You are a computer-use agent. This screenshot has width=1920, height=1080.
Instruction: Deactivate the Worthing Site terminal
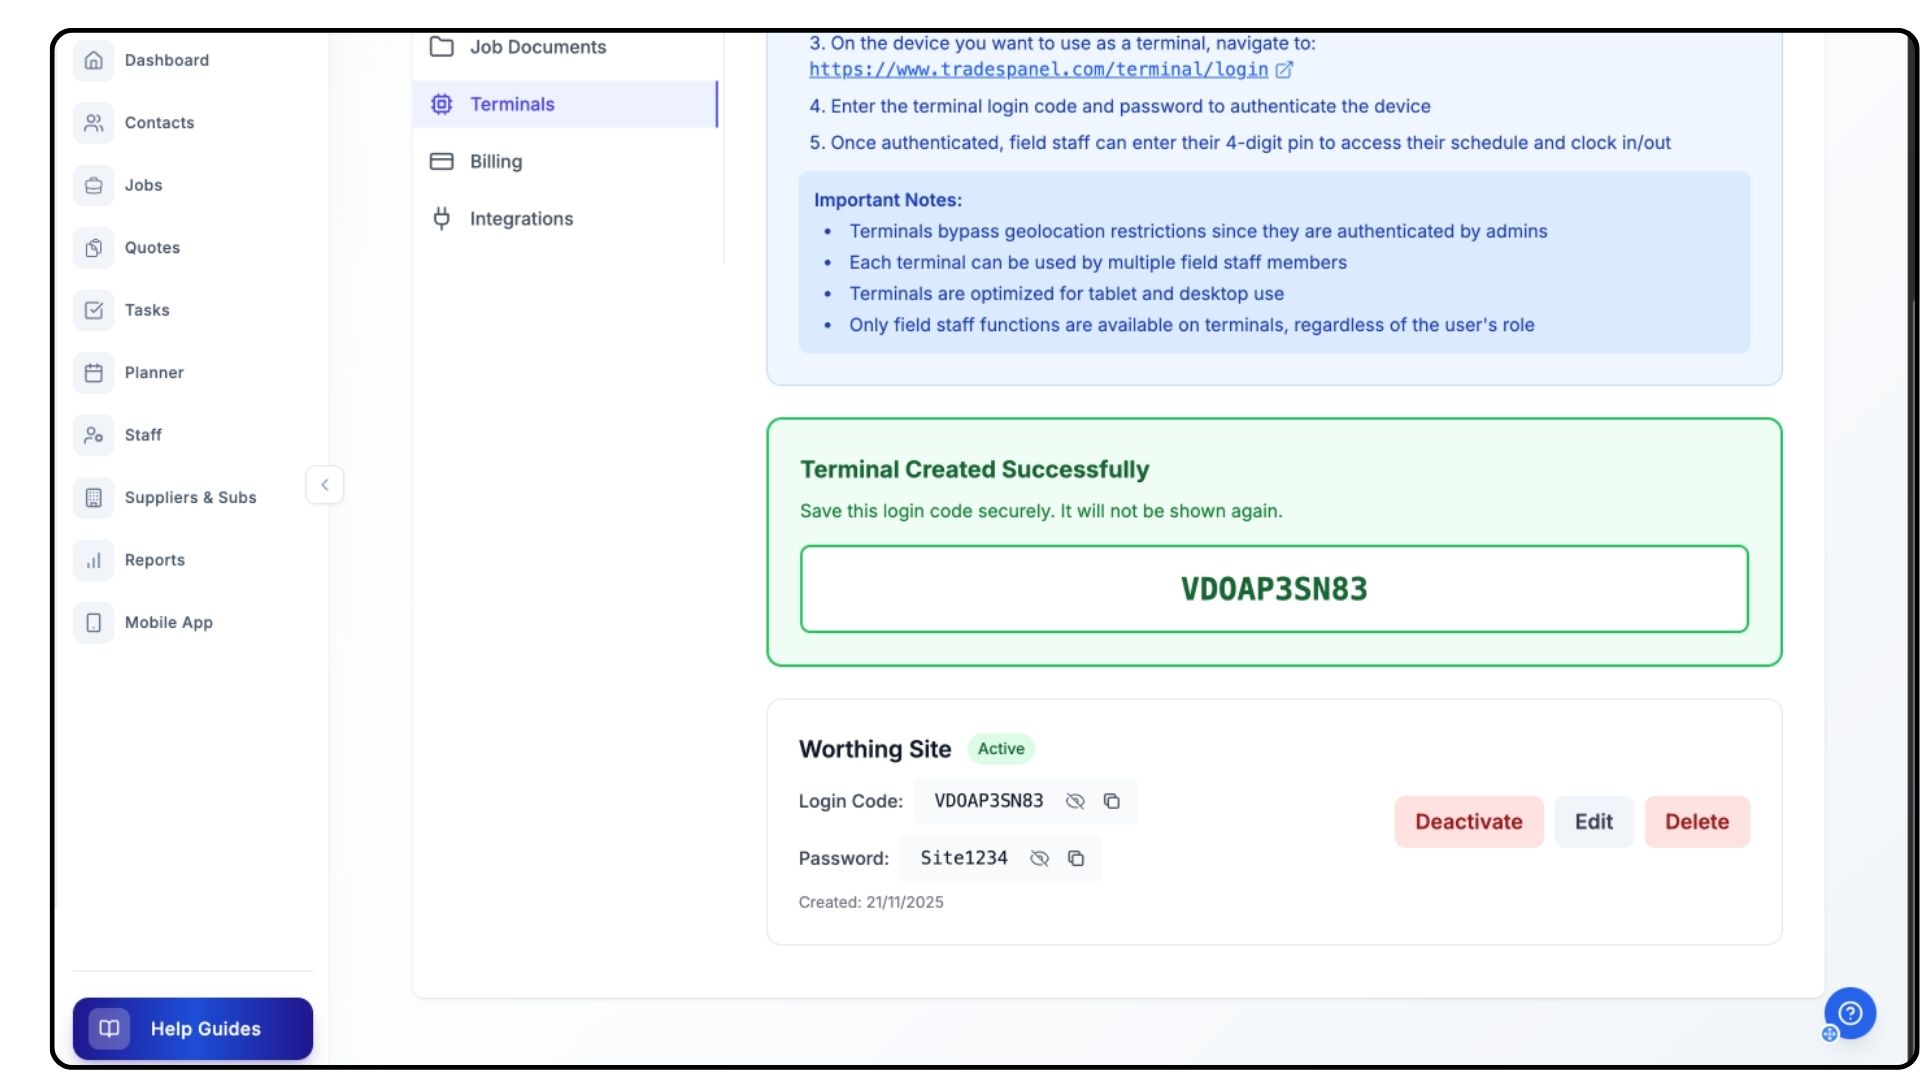point(1468,822)
